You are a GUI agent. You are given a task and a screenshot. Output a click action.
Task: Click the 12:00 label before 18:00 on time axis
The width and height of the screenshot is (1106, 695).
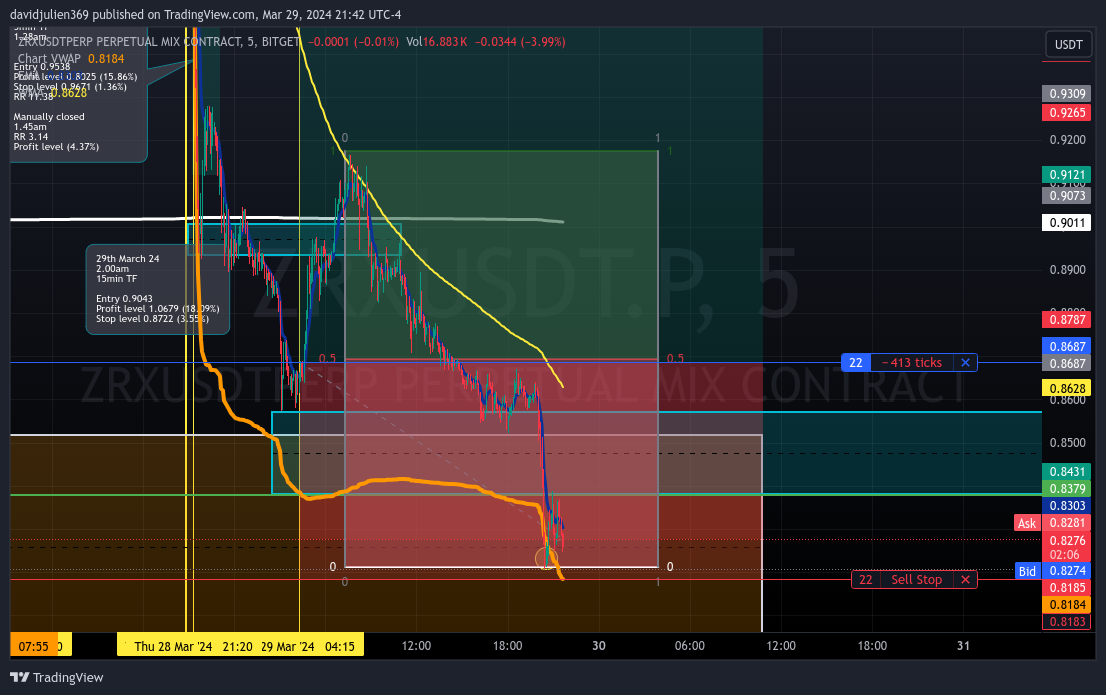pyautogui.click(x=416, y=646)
